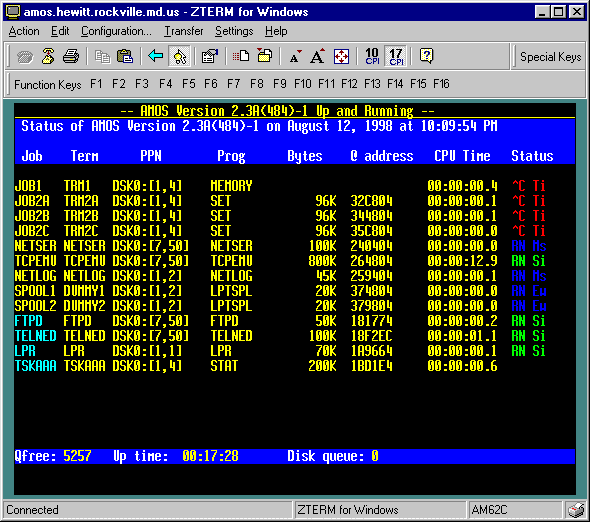Open the Transfer menu
This screenshot has height=522, width=590.
tap(184, 31)
